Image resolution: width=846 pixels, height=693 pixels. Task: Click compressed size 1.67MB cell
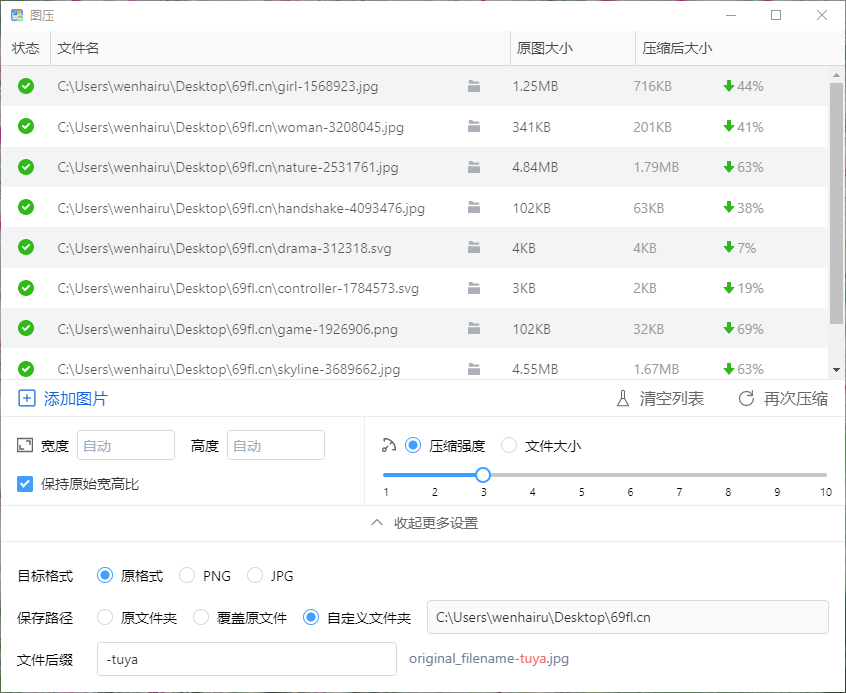pos(656,369)
